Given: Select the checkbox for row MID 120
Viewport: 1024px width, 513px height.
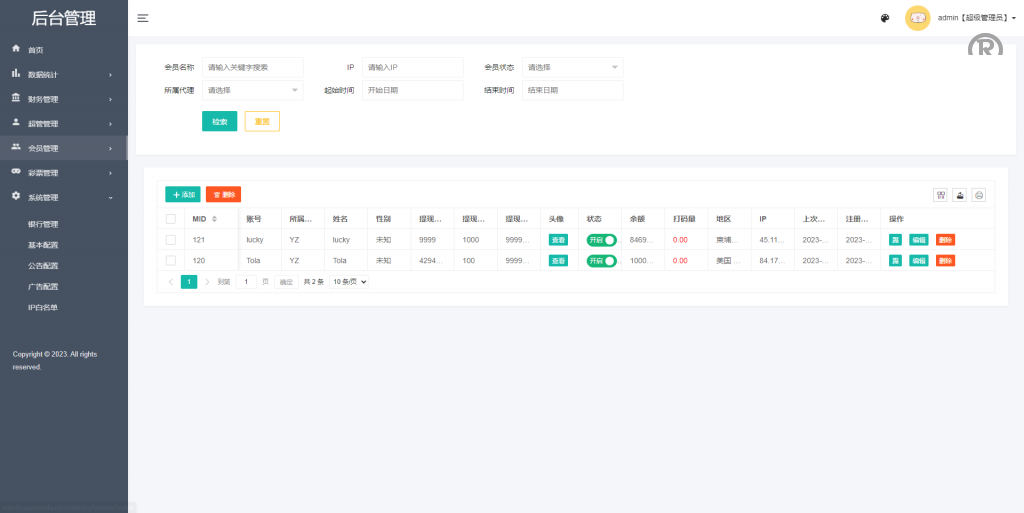Looking at the screenshot, I should (x=171, y=261).
